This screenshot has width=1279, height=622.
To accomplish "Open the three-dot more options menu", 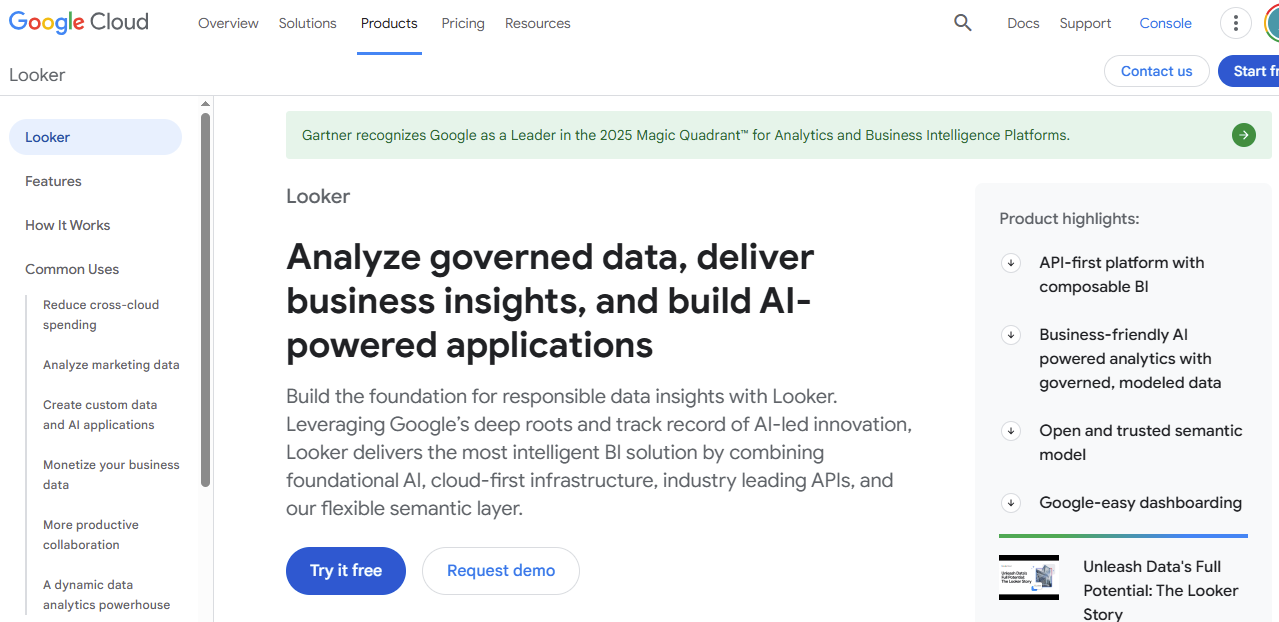I will pyautogui.click(x=1236, y=23).
